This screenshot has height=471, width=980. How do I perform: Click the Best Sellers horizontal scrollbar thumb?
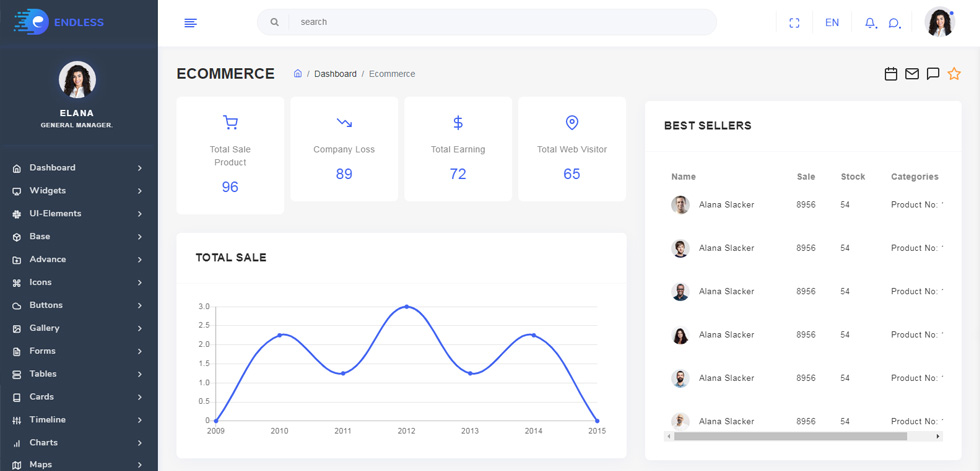[790, 436]
